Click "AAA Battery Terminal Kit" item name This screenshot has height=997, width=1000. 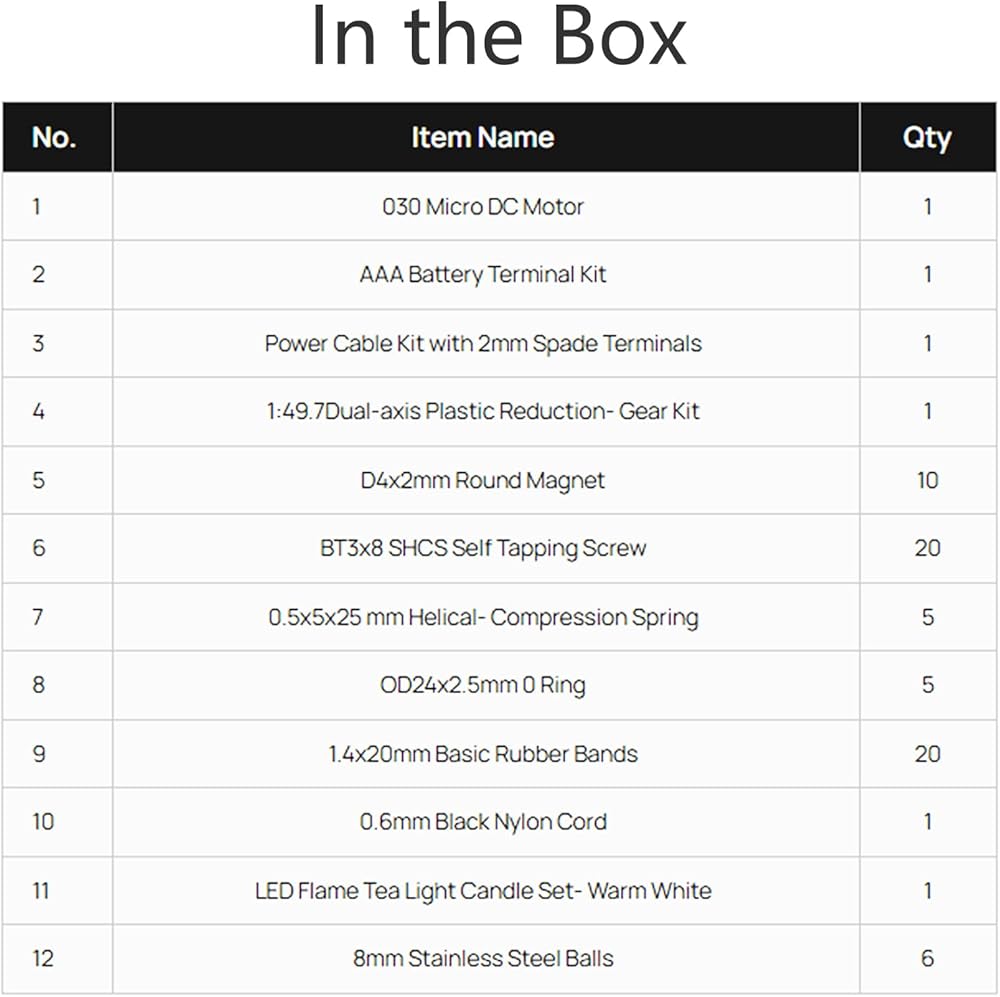[483, 275]
